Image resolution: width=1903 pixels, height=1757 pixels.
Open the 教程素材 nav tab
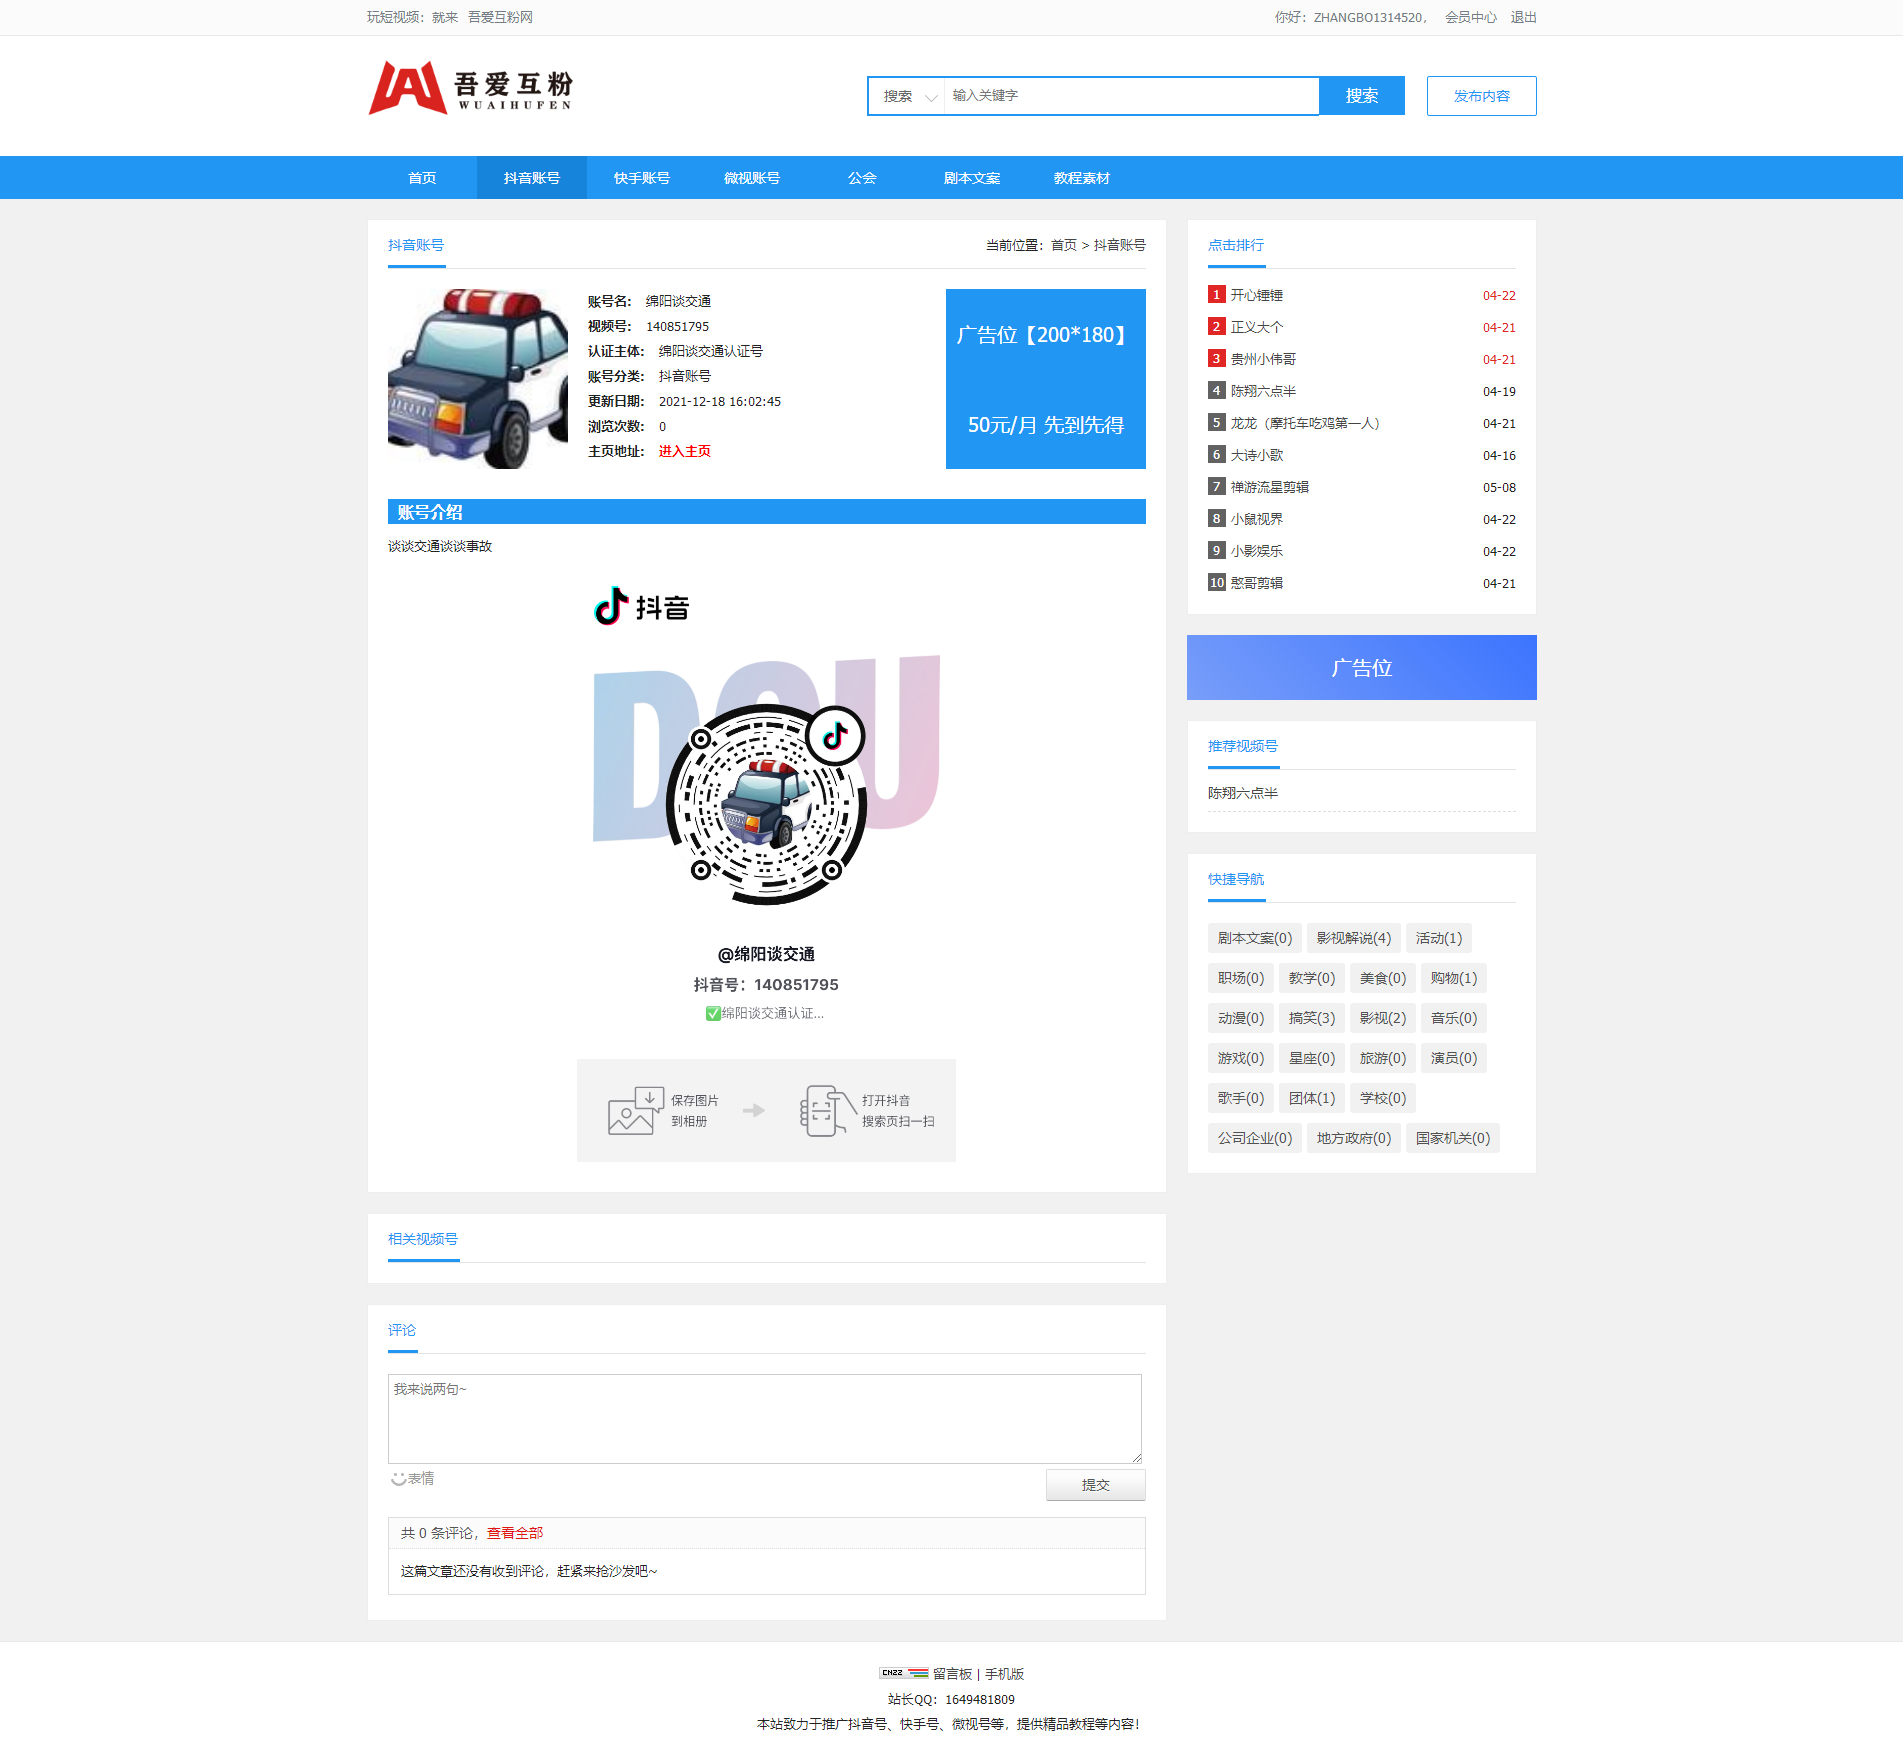click(x=1082, y=178)
